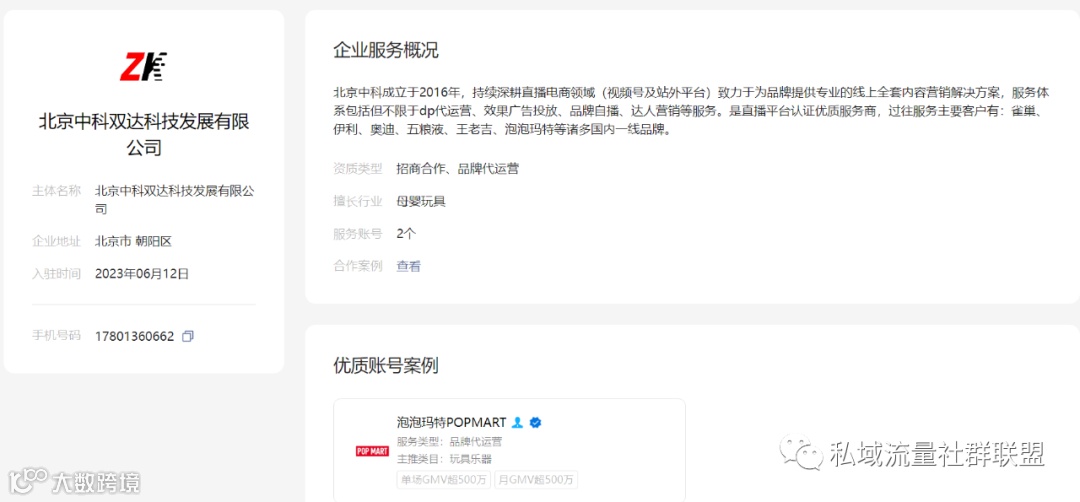Screen dimensions: 1080x502
Task: Click the 企业地址 label
Action: [x=56, y=241]
